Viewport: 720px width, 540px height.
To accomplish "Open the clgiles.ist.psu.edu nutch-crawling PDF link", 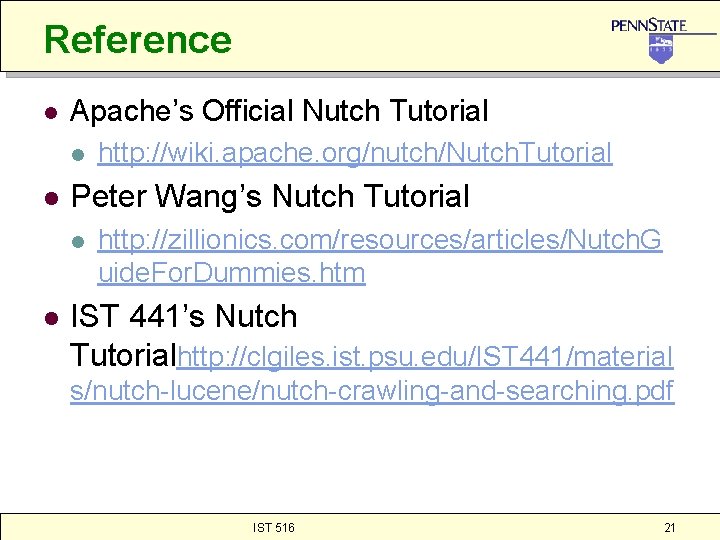I will pos(372,373).
